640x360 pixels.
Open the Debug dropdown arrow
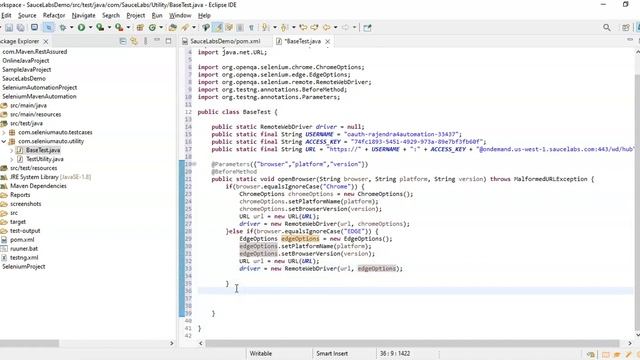coord(71,28)
